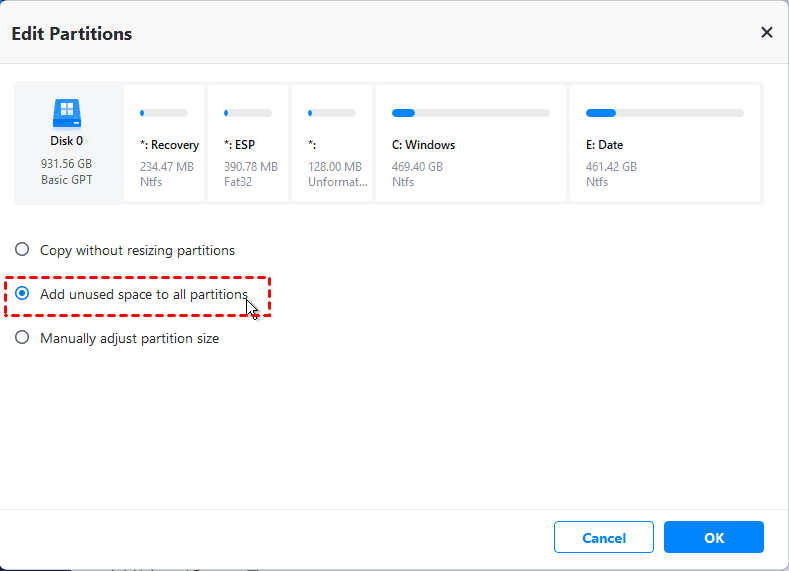Viewport: 789px width, 571px height.
Task: Click the E: Date usage bar
Action: pos(664,113)
